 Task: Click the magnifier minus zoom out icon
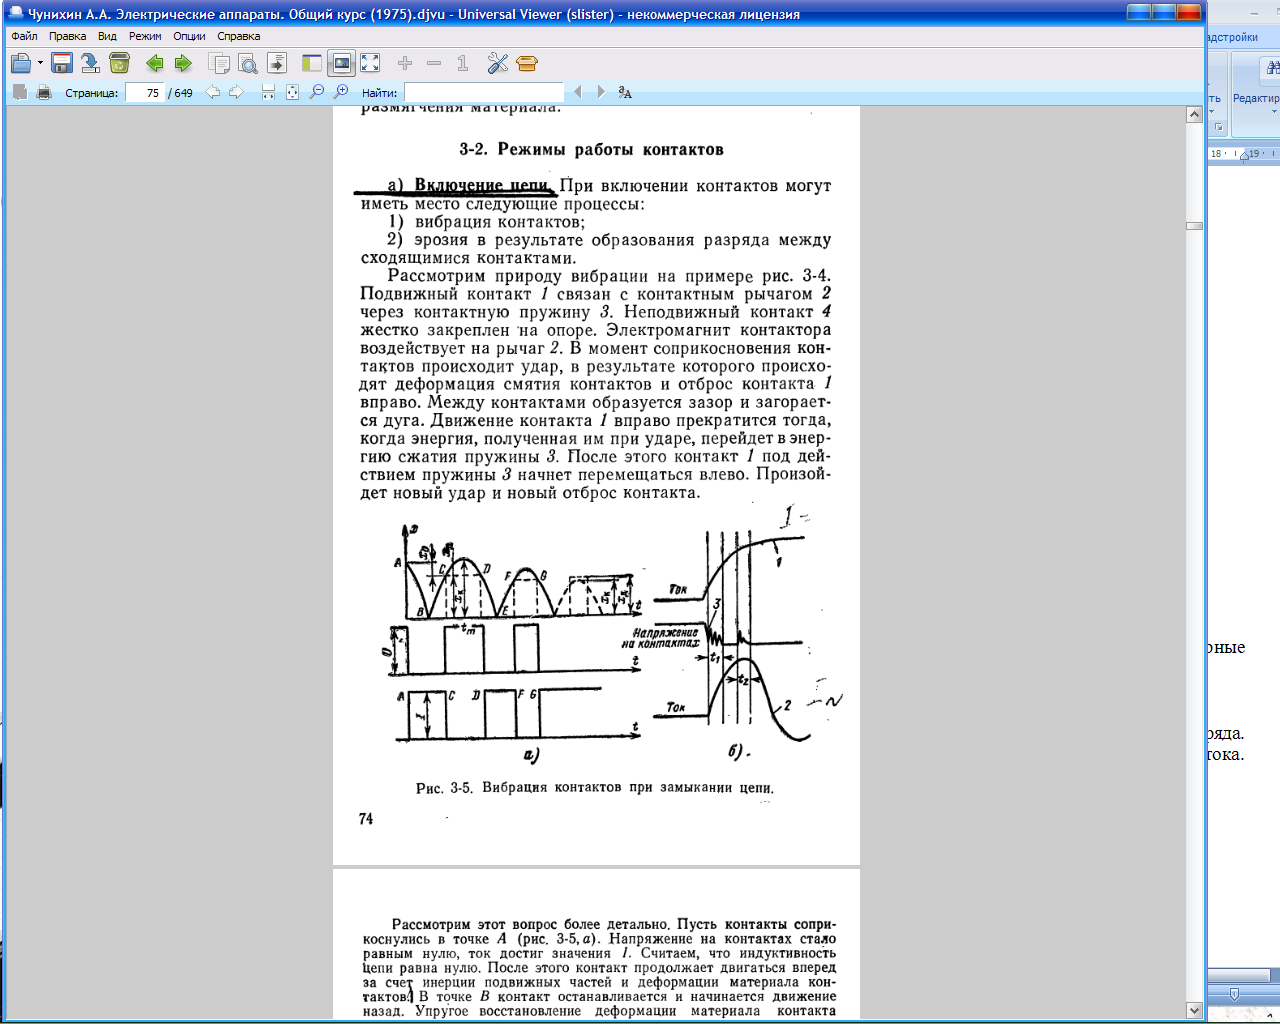[x=317, y=92]
